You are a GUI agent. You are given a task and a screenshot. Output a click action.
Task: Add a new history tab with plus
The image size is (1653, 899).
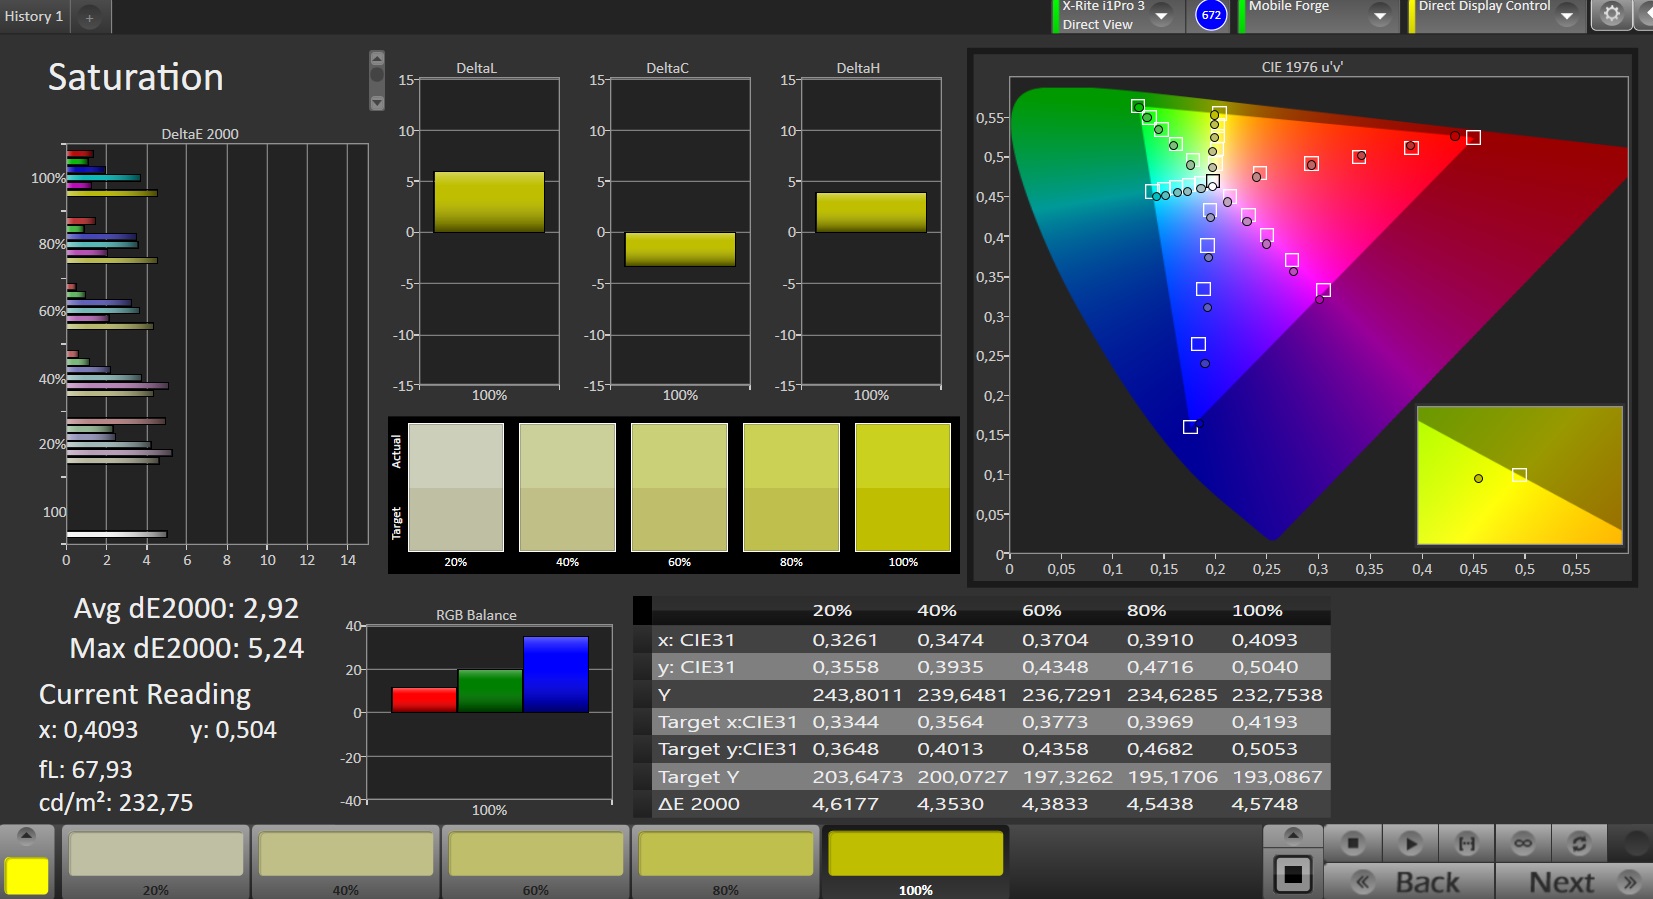coord(90,18)
